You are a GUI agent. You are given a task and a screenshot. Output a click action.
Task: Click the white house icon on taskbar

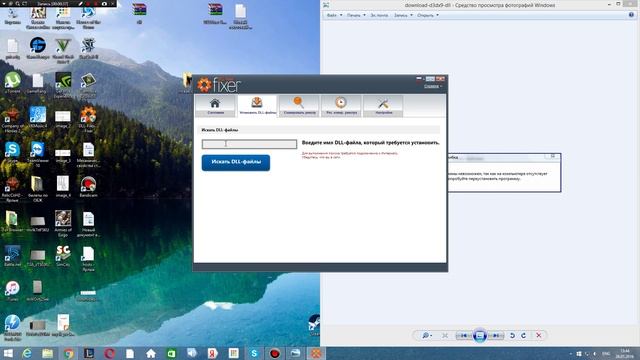151,353
